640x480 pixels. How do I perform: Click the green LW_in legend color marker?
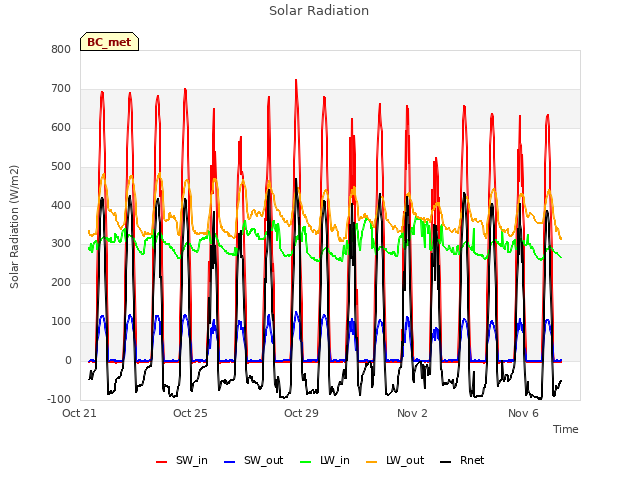coord(306,462)
